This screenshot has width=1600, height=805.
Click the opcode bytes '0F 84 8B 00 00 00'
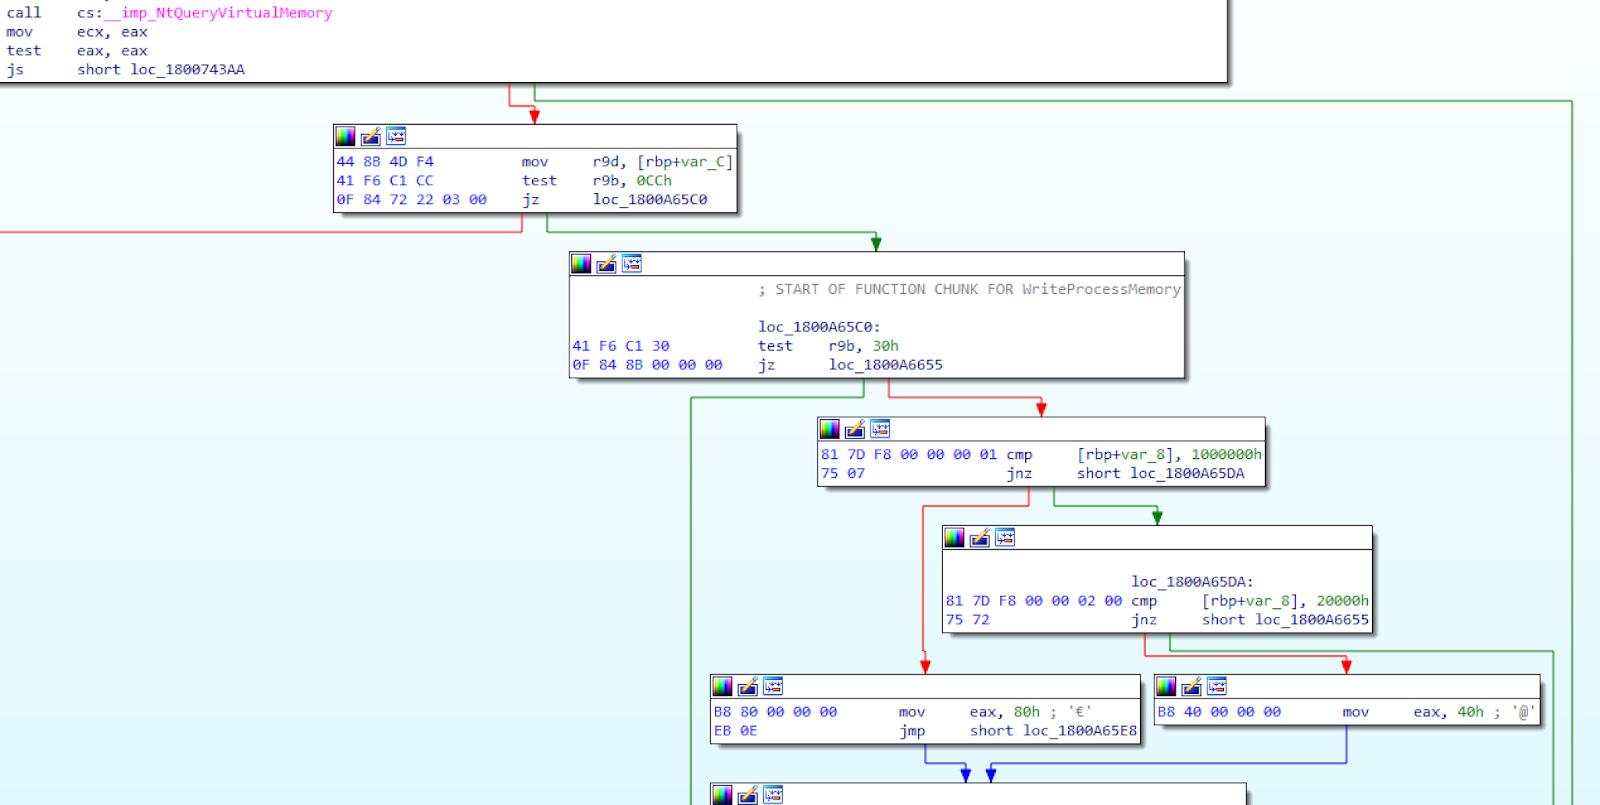647,365
